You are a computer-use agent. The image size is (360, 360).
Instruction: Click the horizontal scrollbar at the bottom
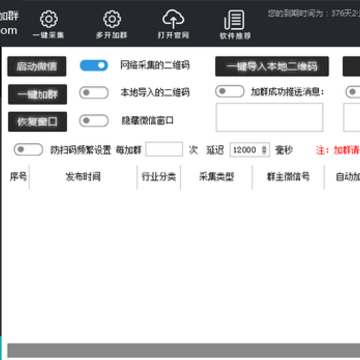184,350
